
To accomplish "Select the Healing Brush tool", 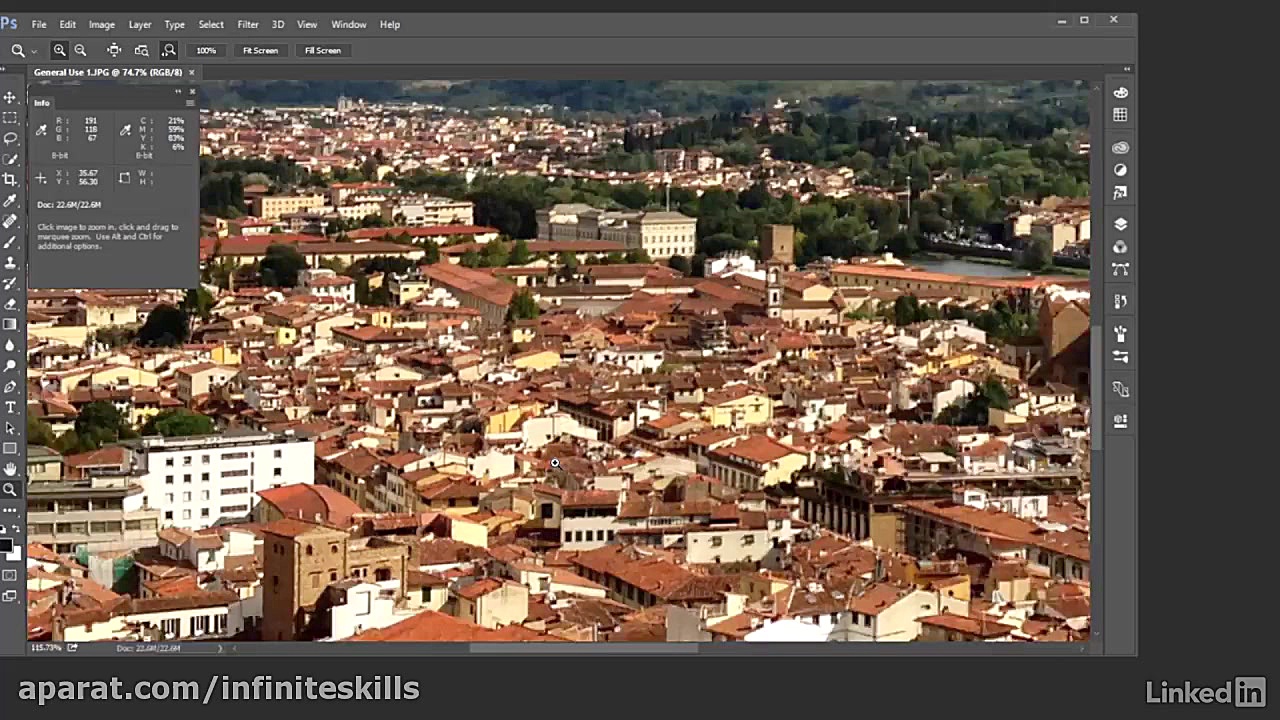I will [10, 221].
